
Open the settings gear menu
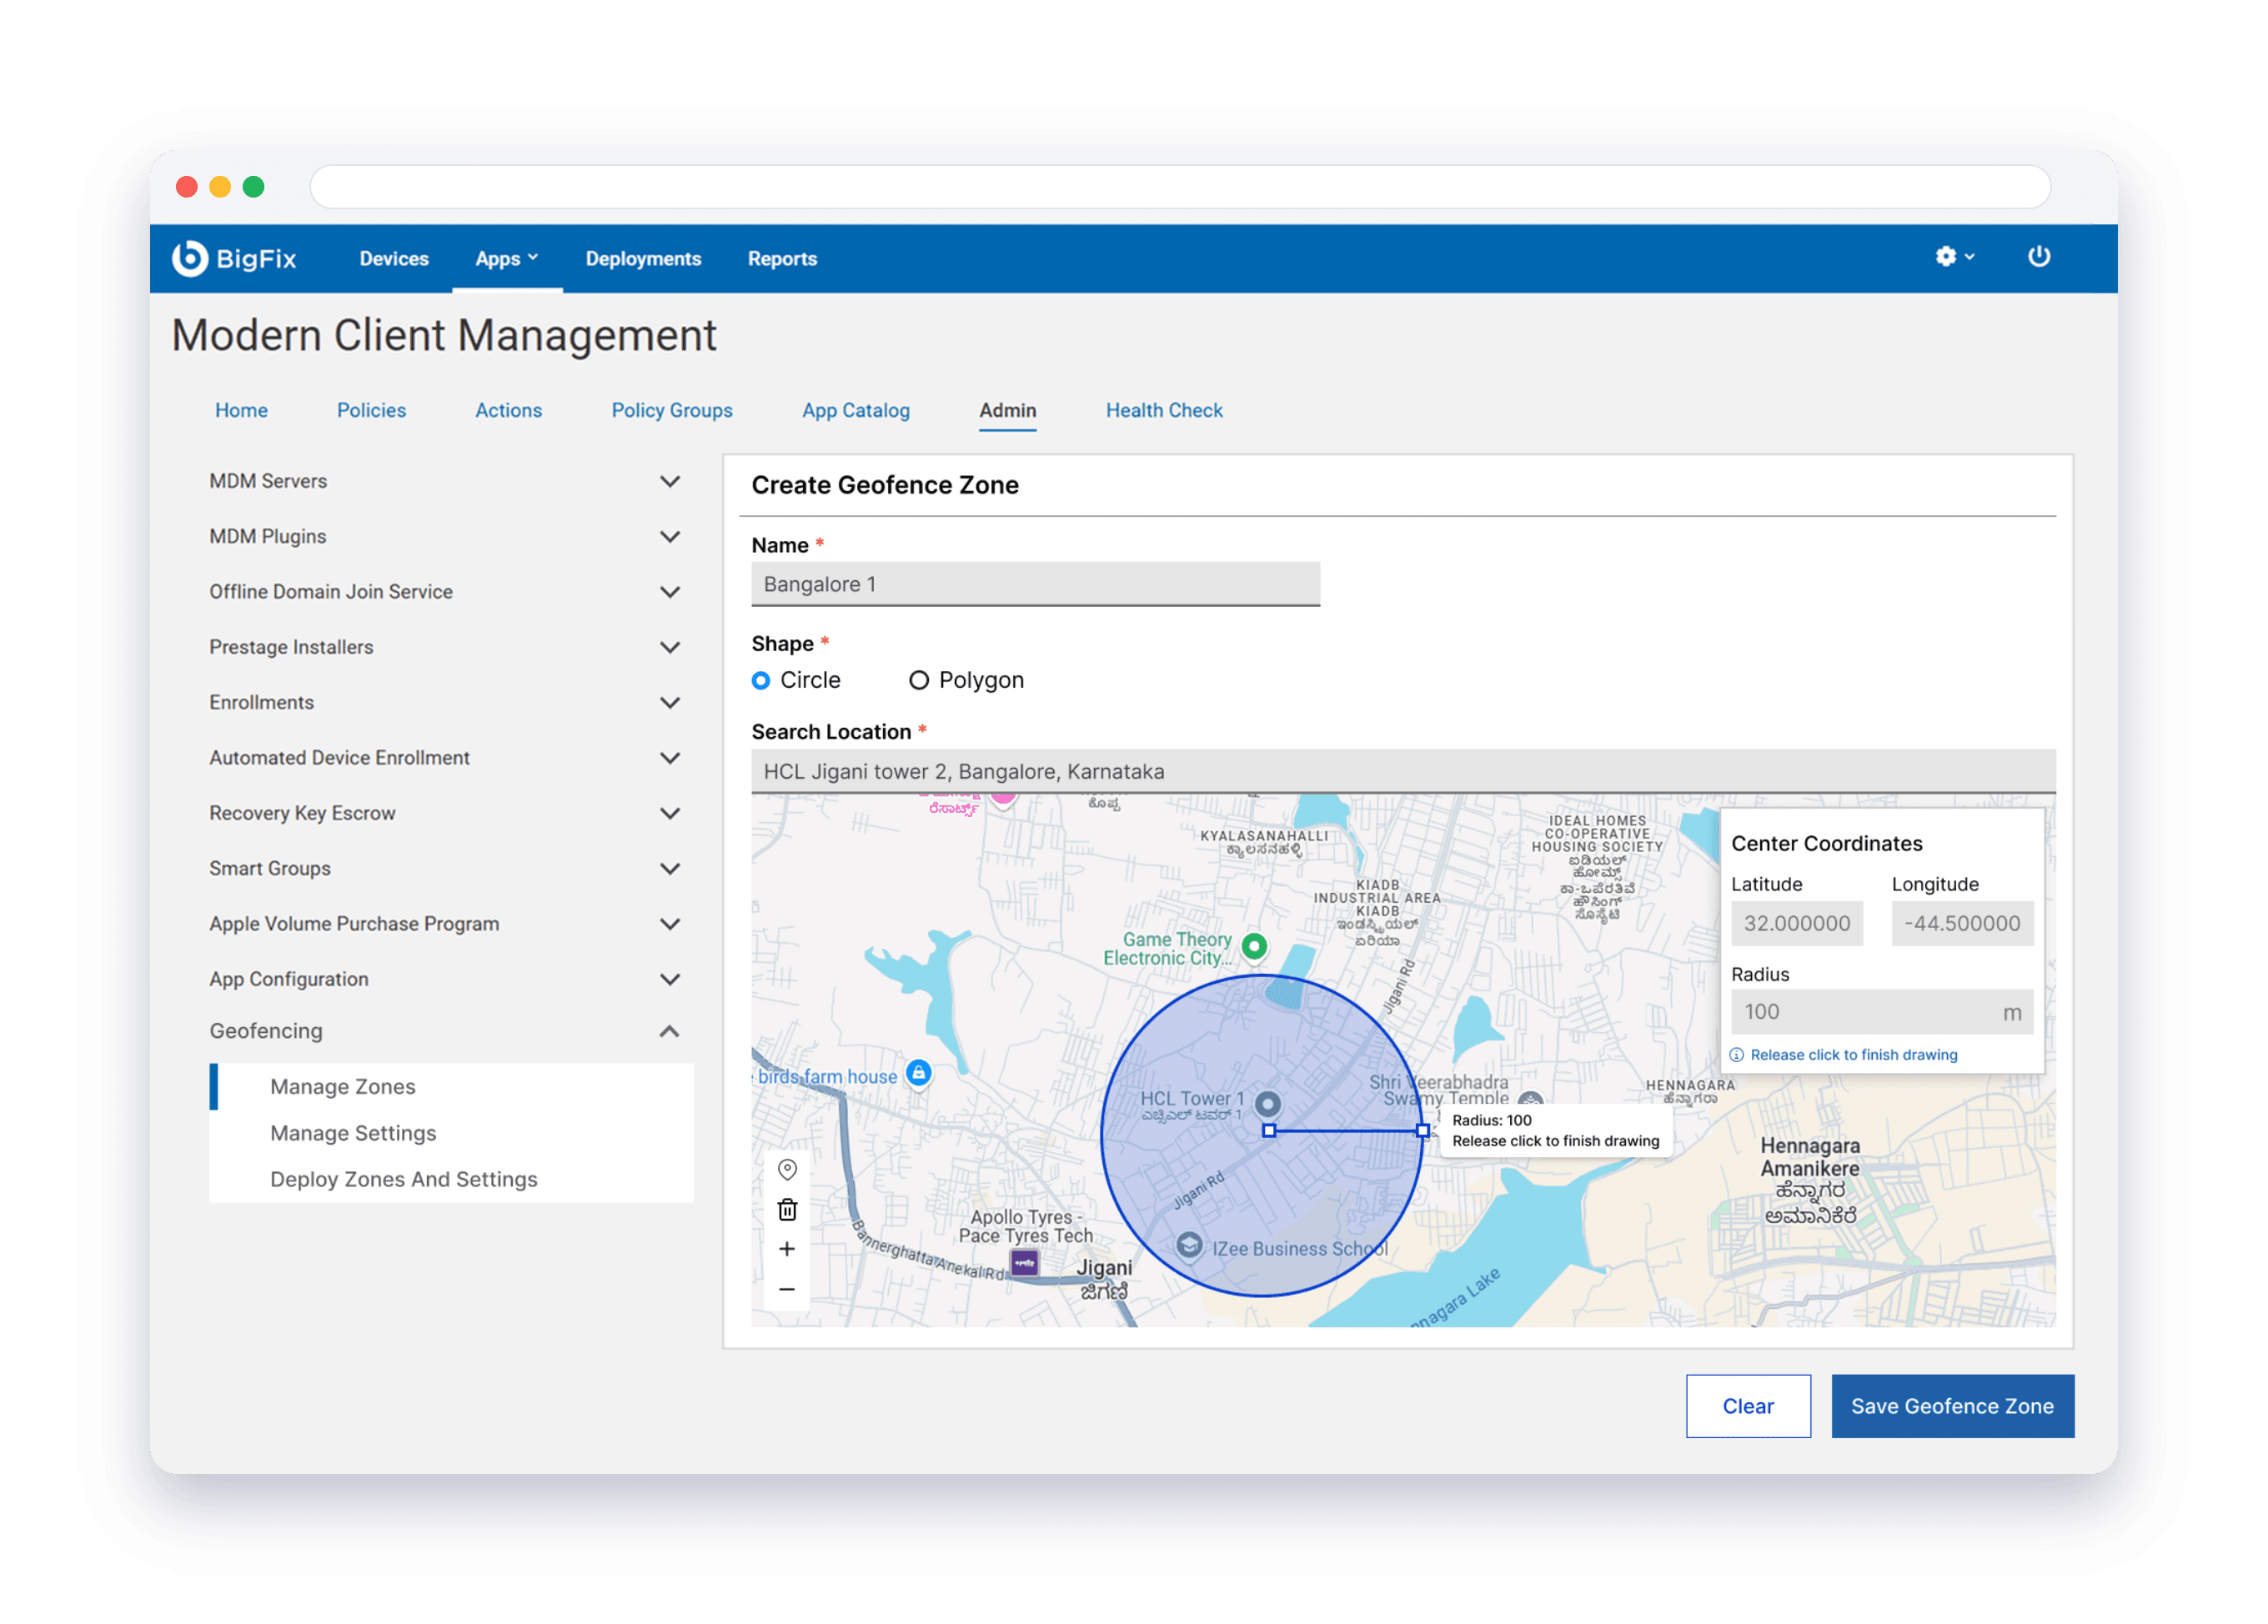coord(1954,257)
